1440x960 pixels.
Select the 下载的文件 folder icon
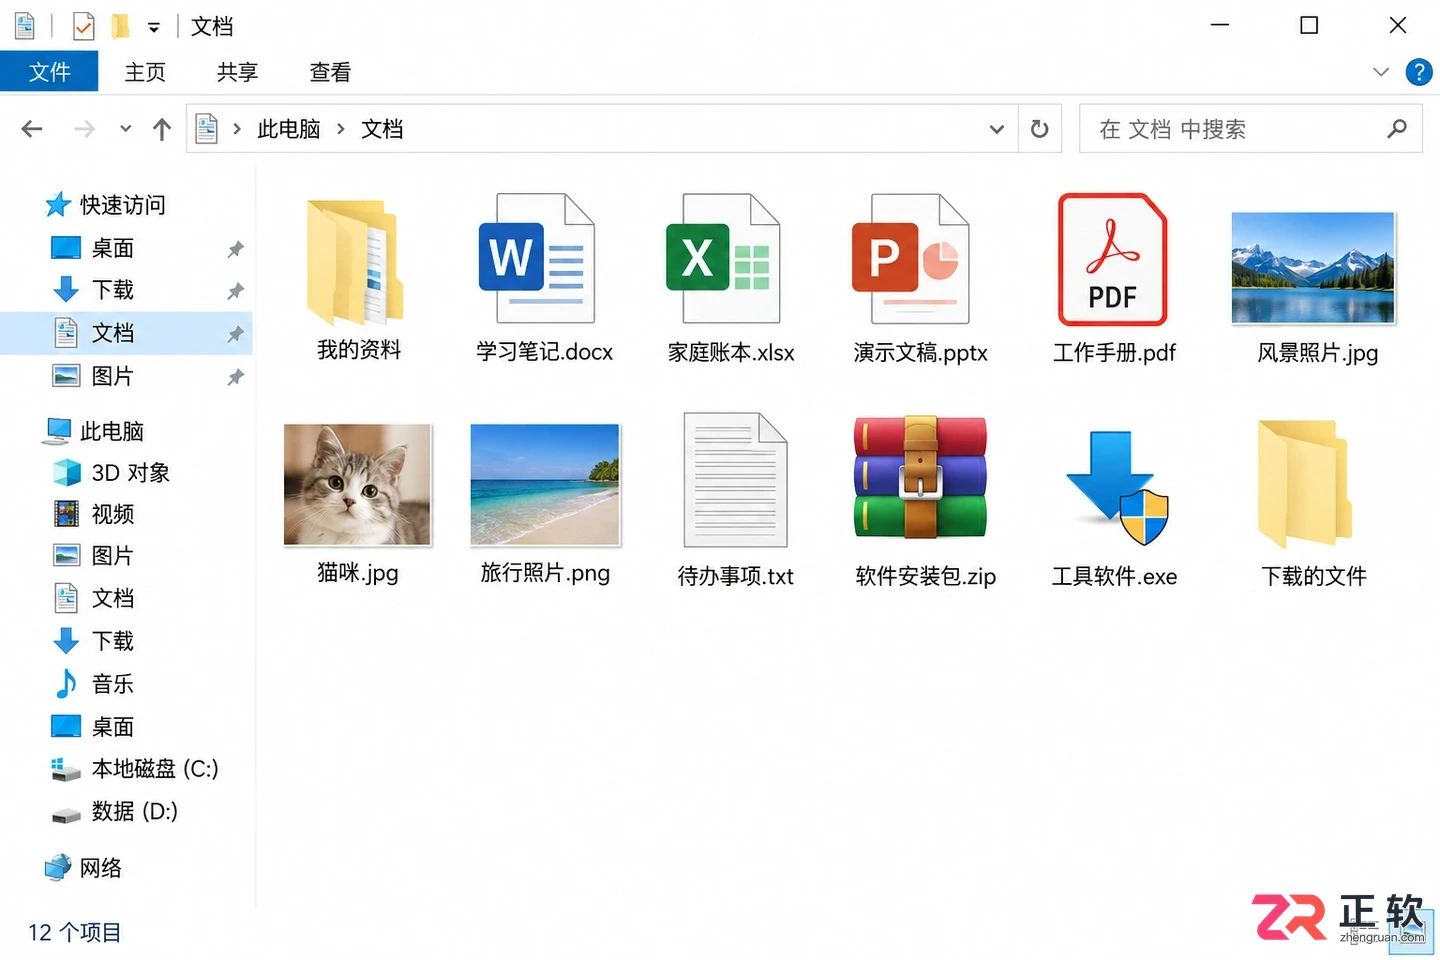[1305, 482]
